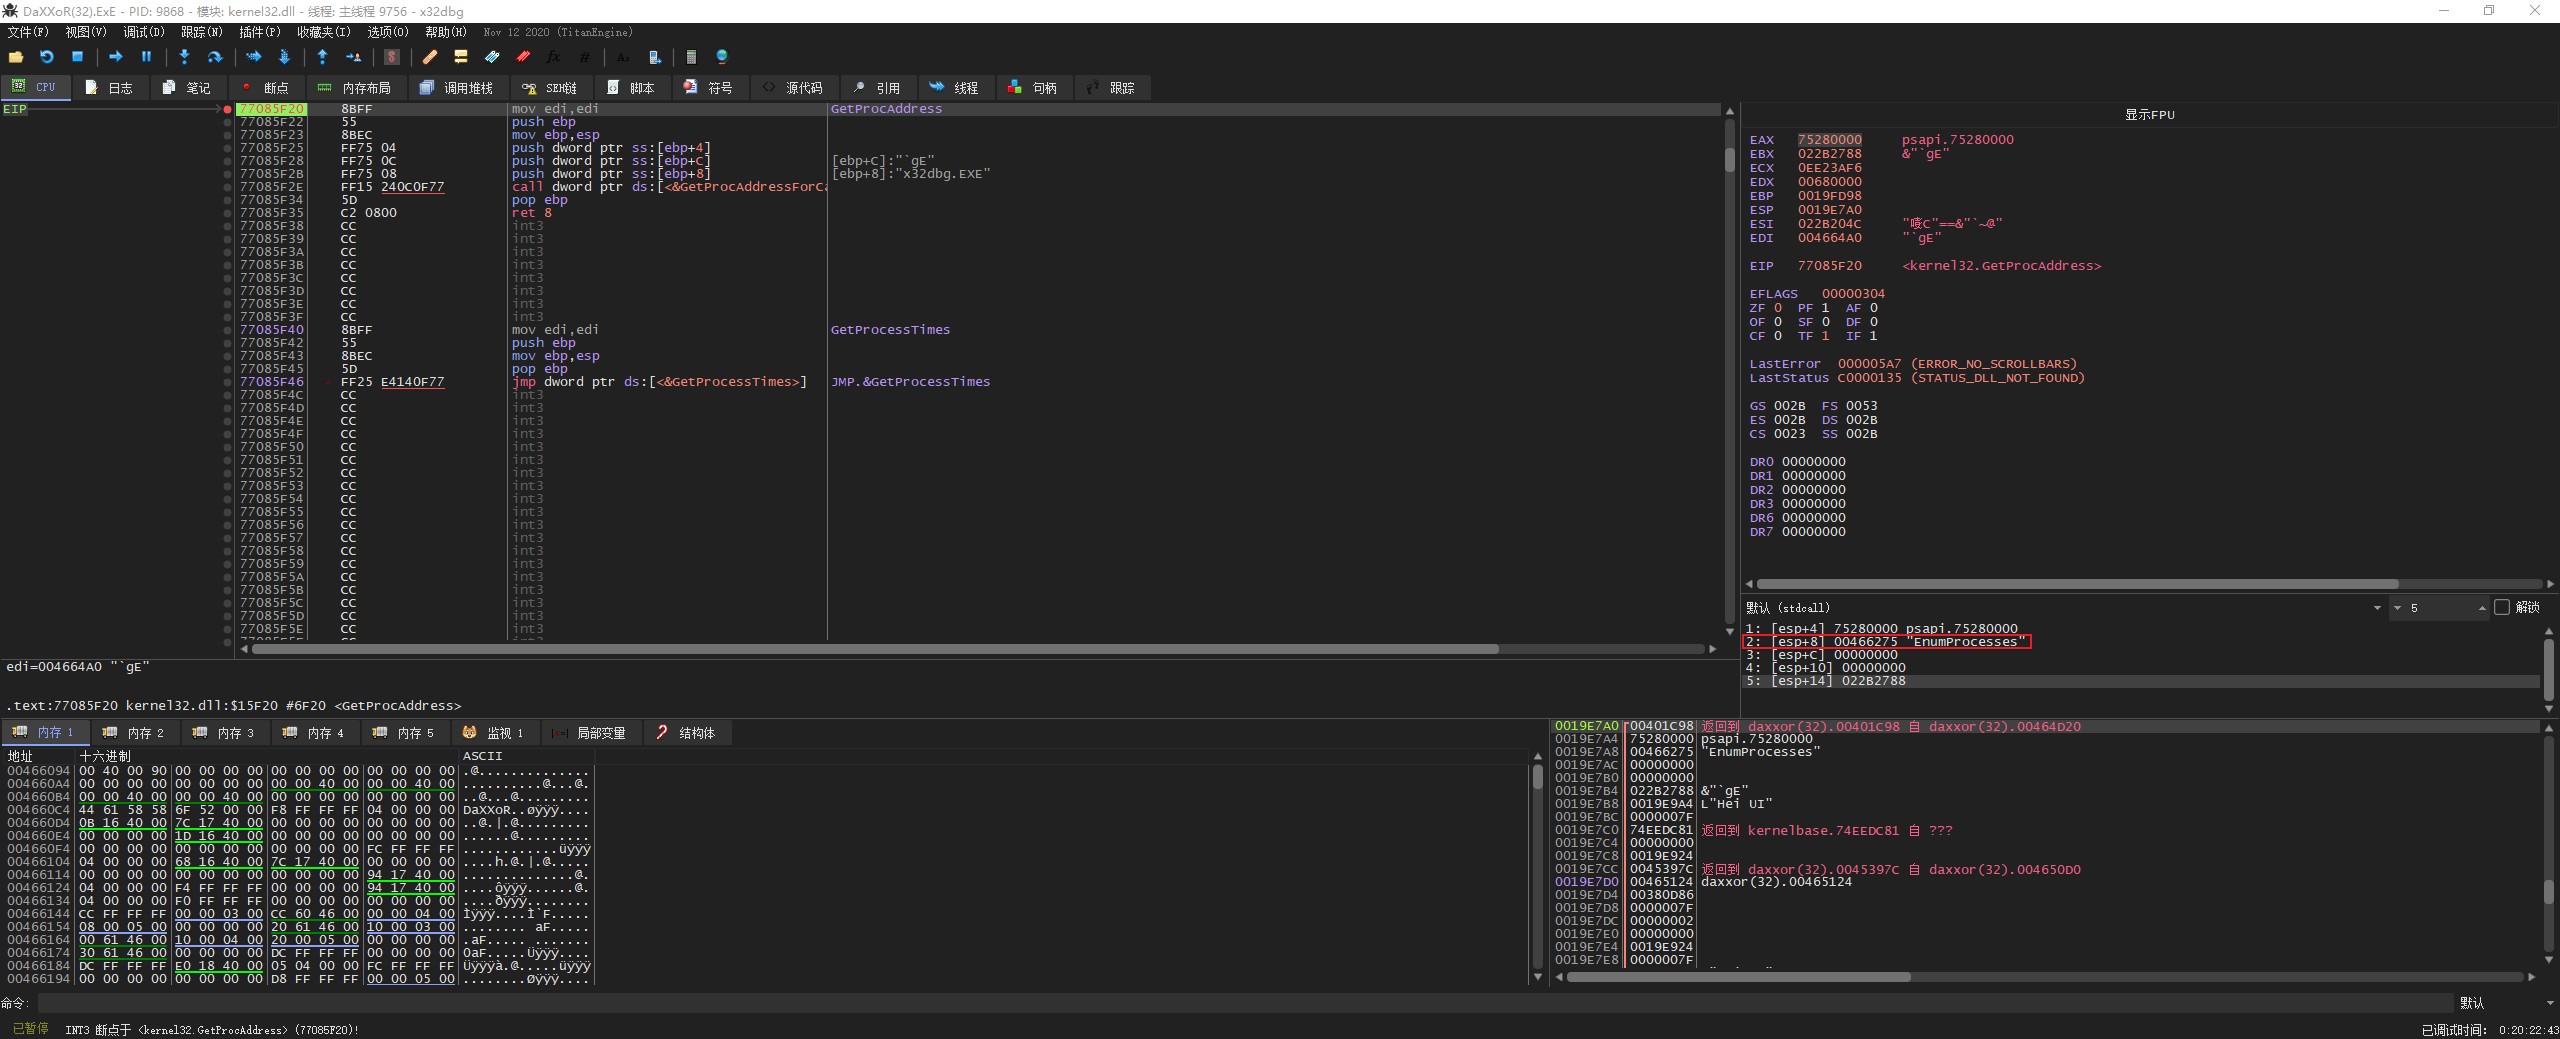Toggle breakpoint bullet at address 77085F40
The image size is (2560, 1039).
click(228, 330)
